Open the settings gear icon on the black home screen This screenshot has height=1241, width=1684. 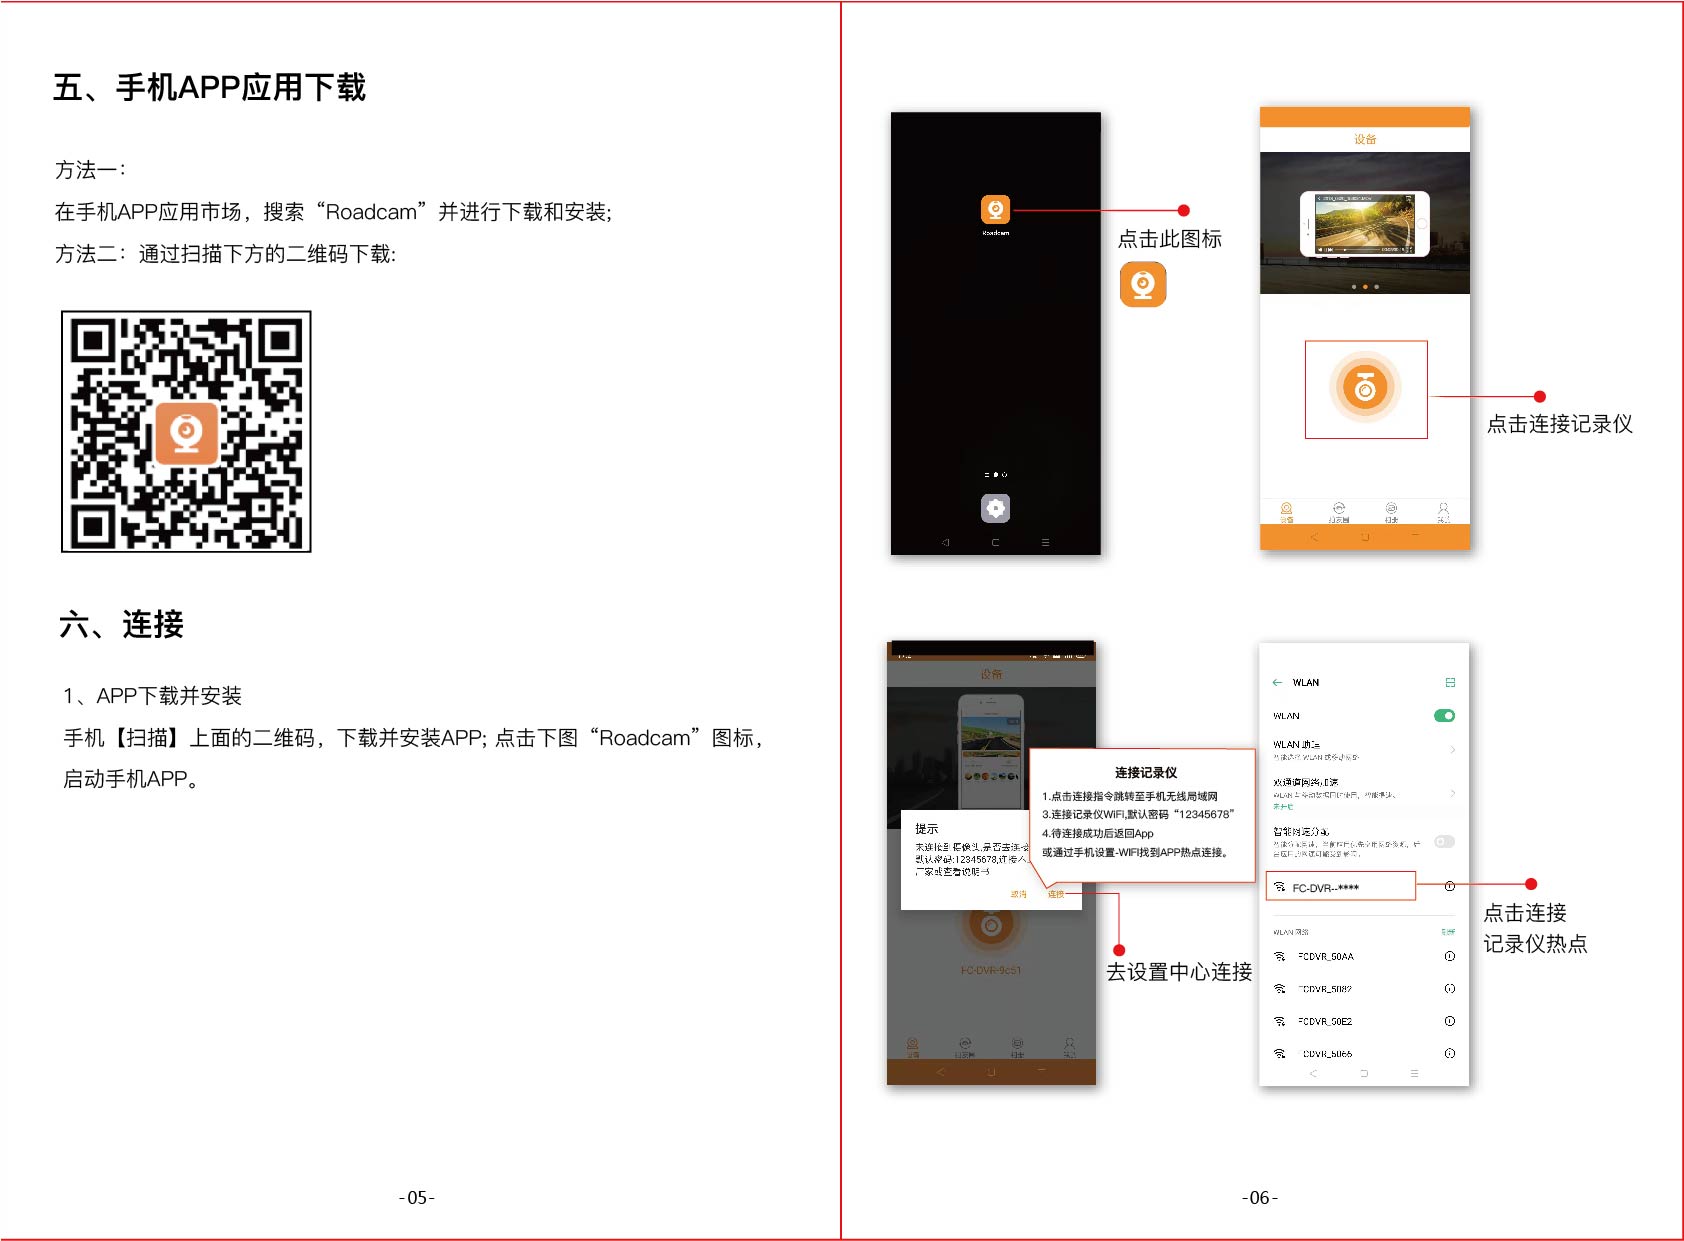tap(995, 508)
